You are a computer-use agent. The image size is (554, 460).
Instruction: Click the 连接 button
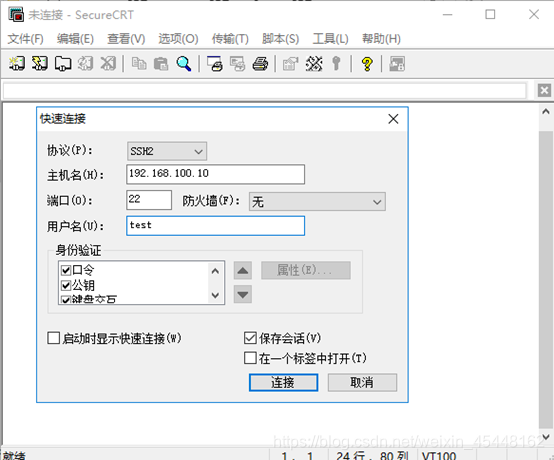click(283, 383)
